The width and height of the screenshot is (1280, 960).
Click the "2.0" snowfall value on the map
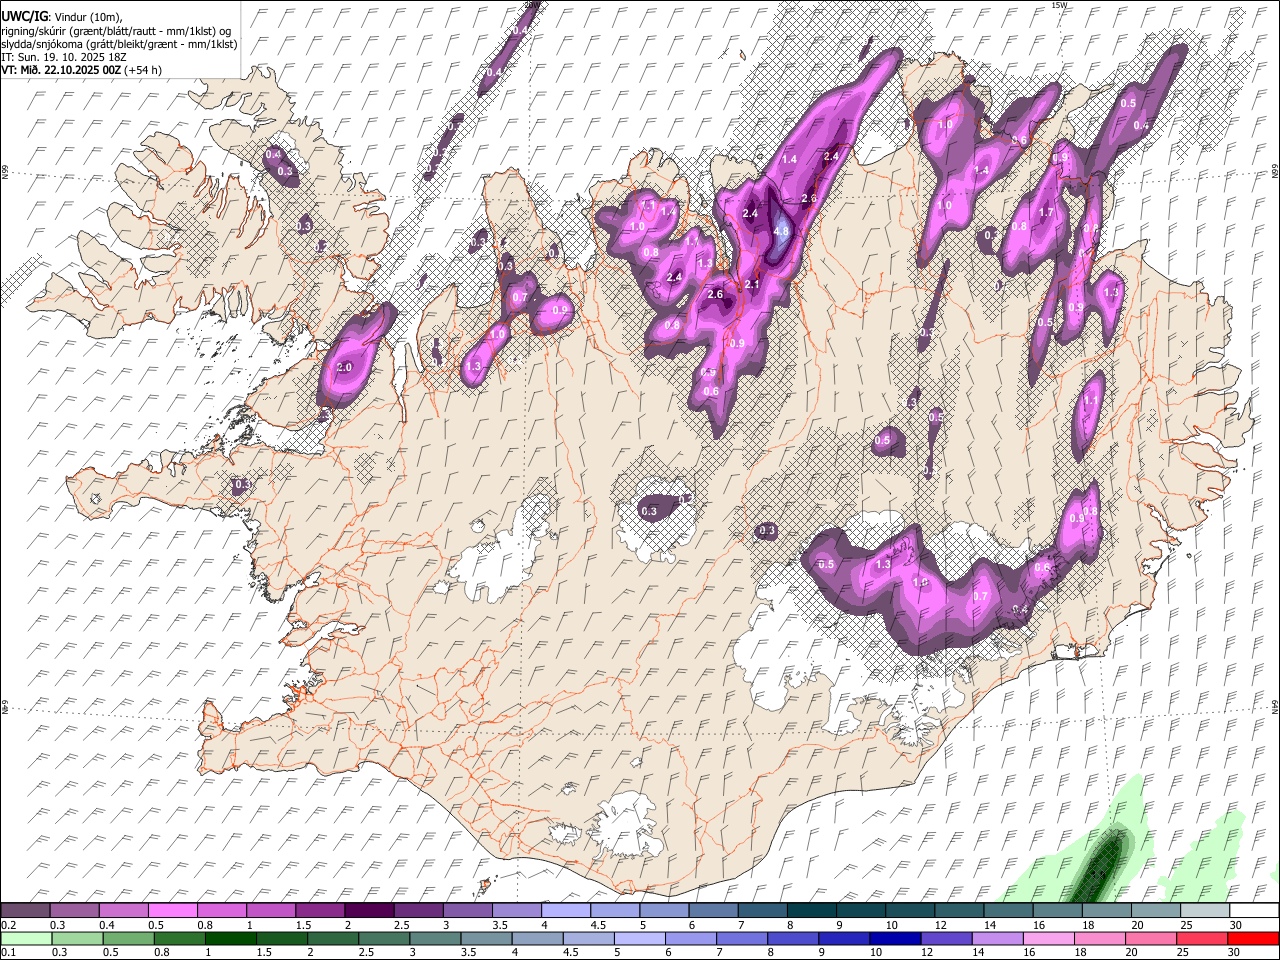coord(345,368)
